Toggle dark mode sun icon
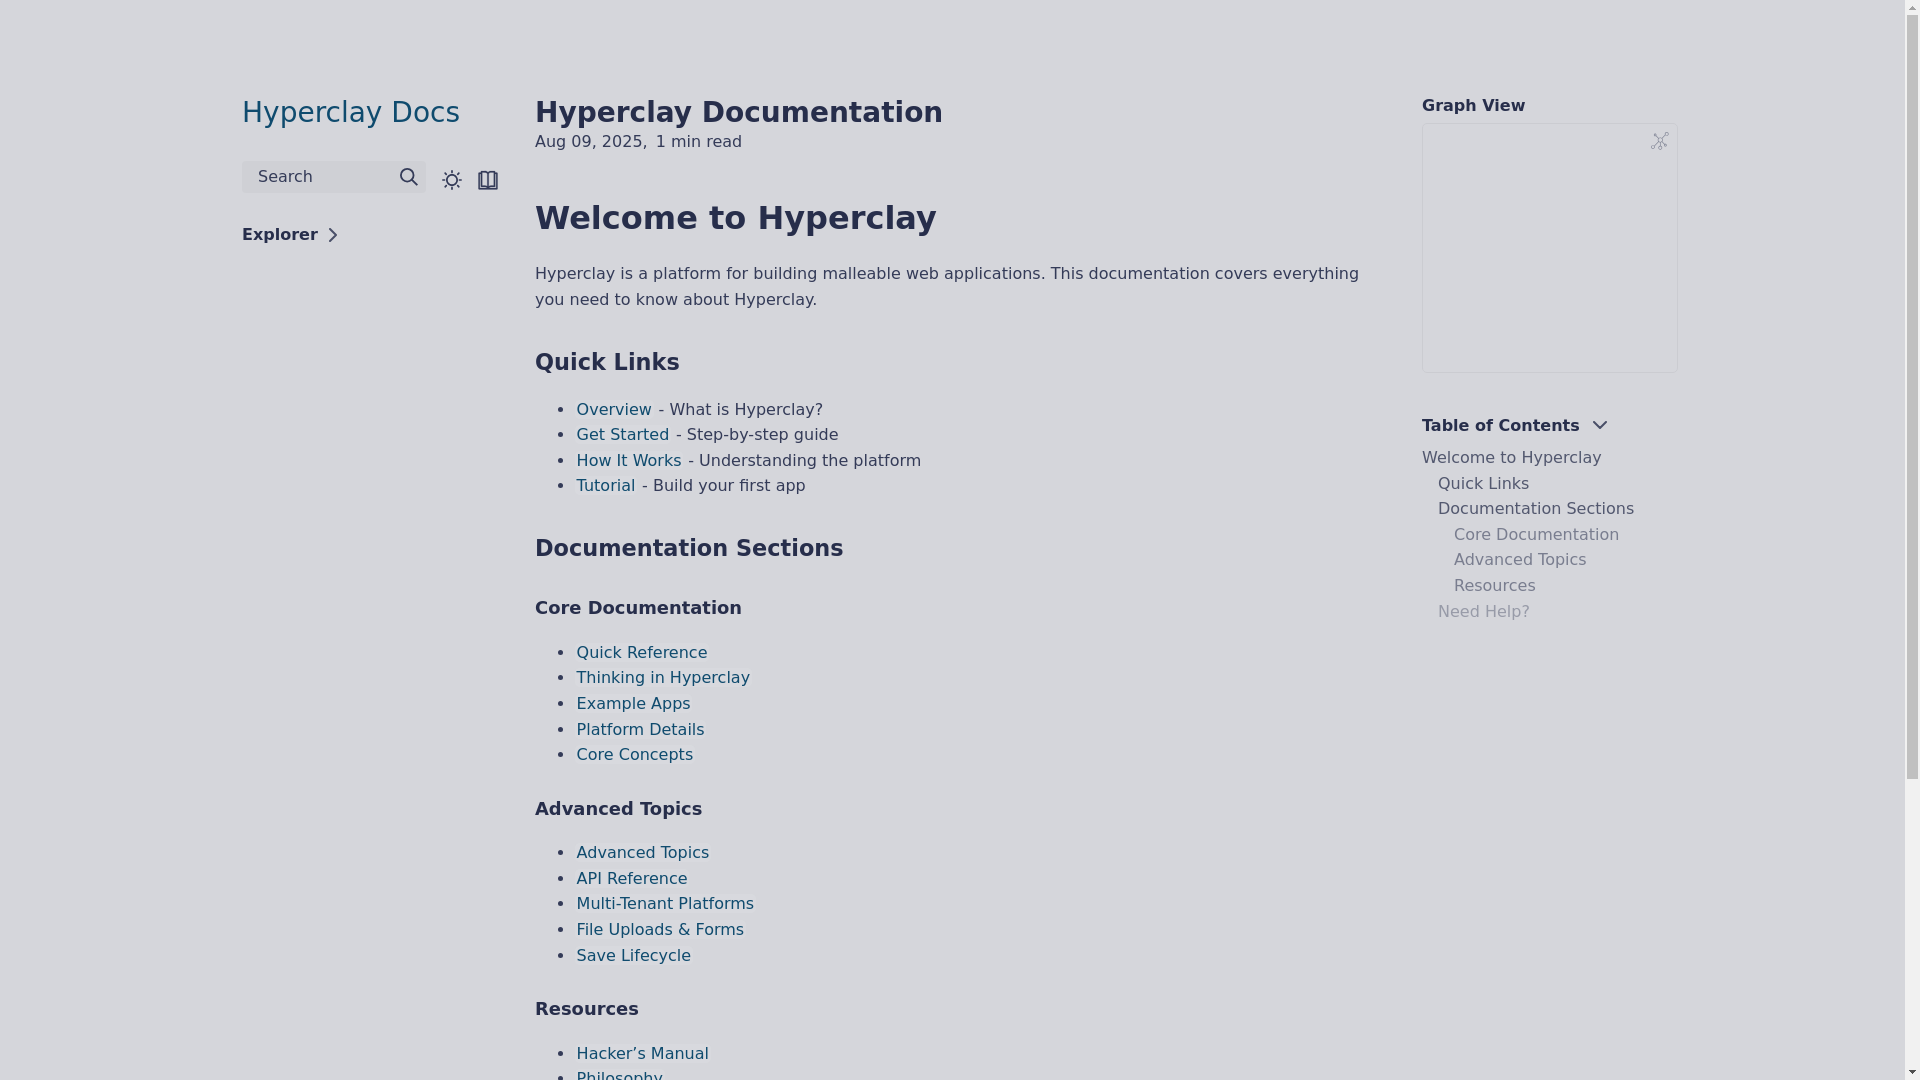The width and height of the screenshot is (1920, 1080). tap(452, 180)
